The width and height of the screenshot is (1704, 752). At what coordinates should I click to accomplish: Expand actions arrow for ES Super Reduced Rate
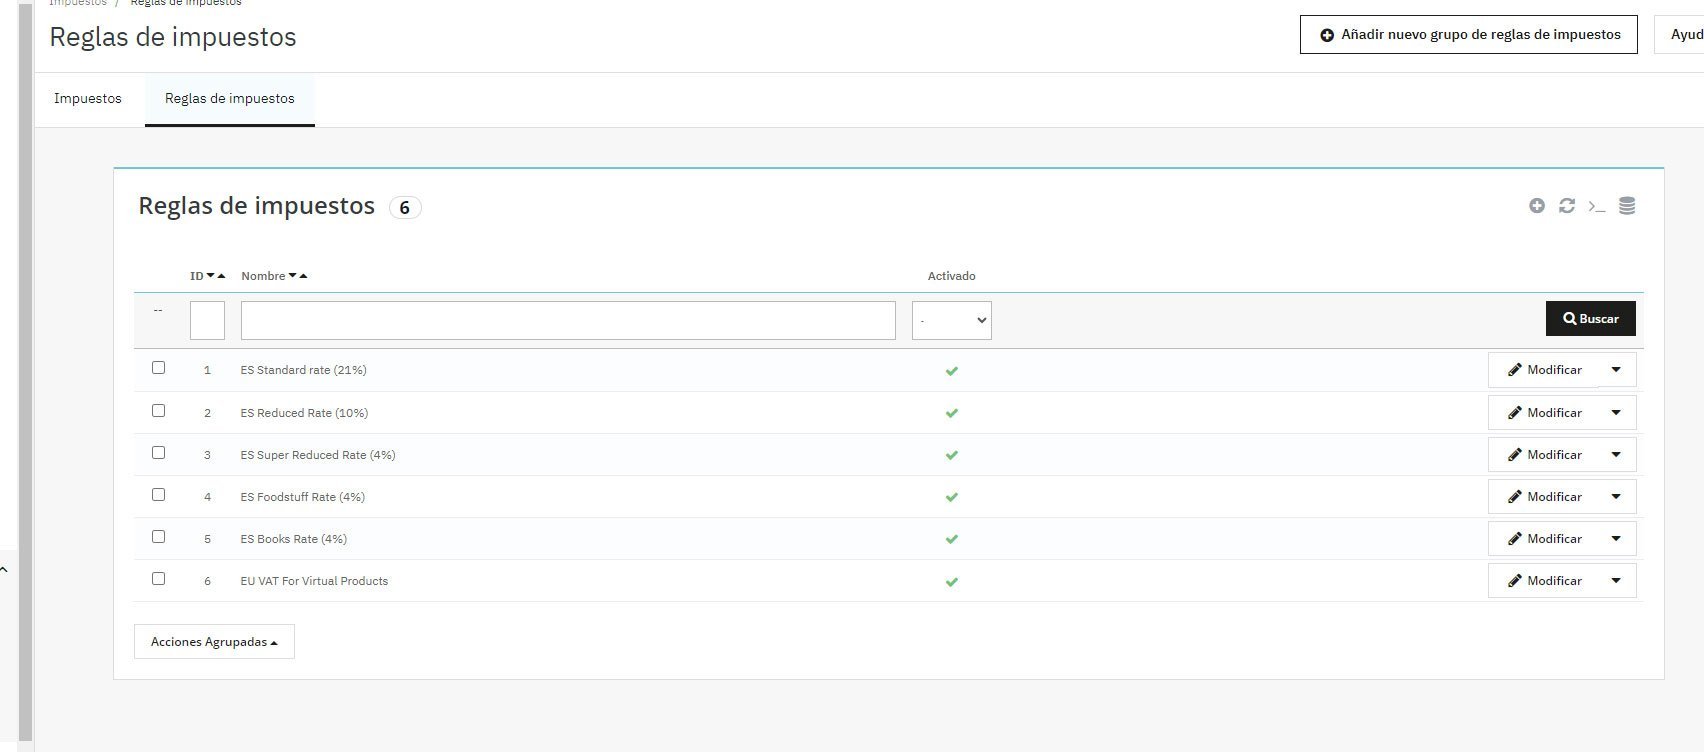[x=1616, y=455]
